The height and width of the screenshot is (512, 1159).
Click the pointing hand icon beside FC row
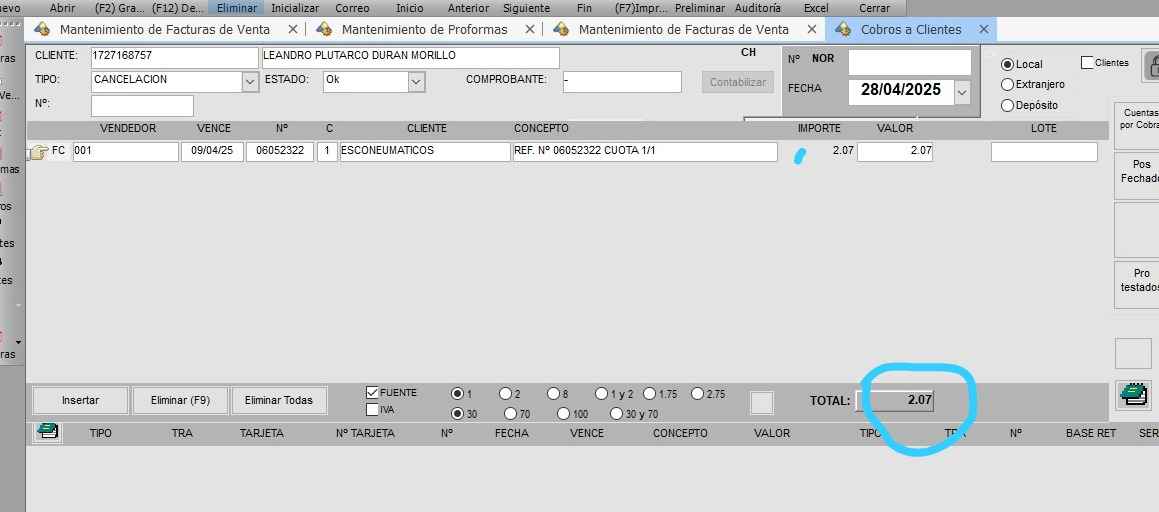click(x=38, y=152)
